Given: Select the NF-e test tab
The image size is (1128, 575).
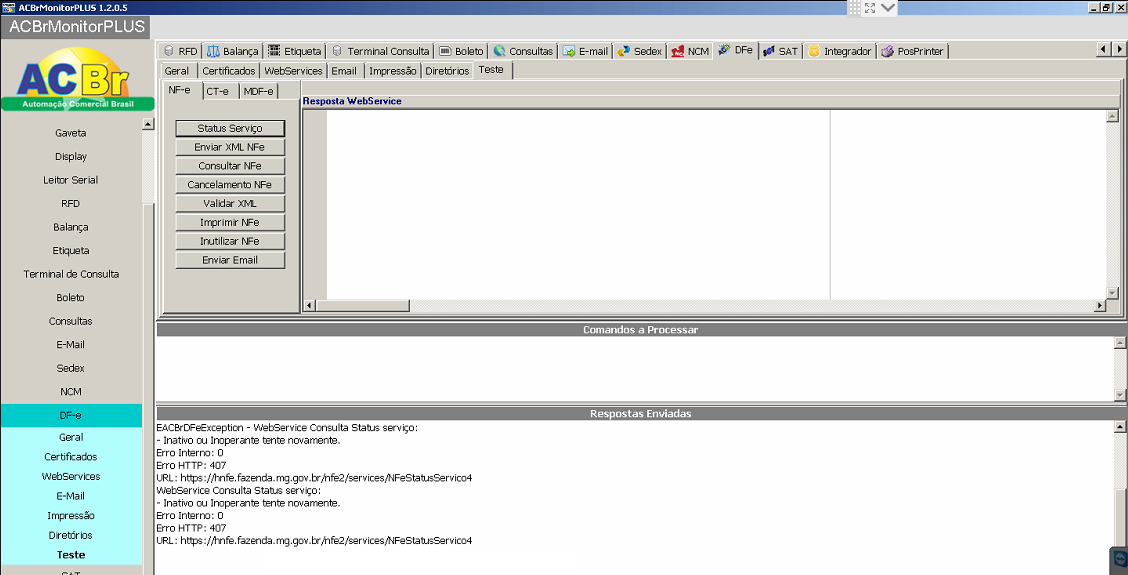Looking at the screenshot, I should [179, 90].
